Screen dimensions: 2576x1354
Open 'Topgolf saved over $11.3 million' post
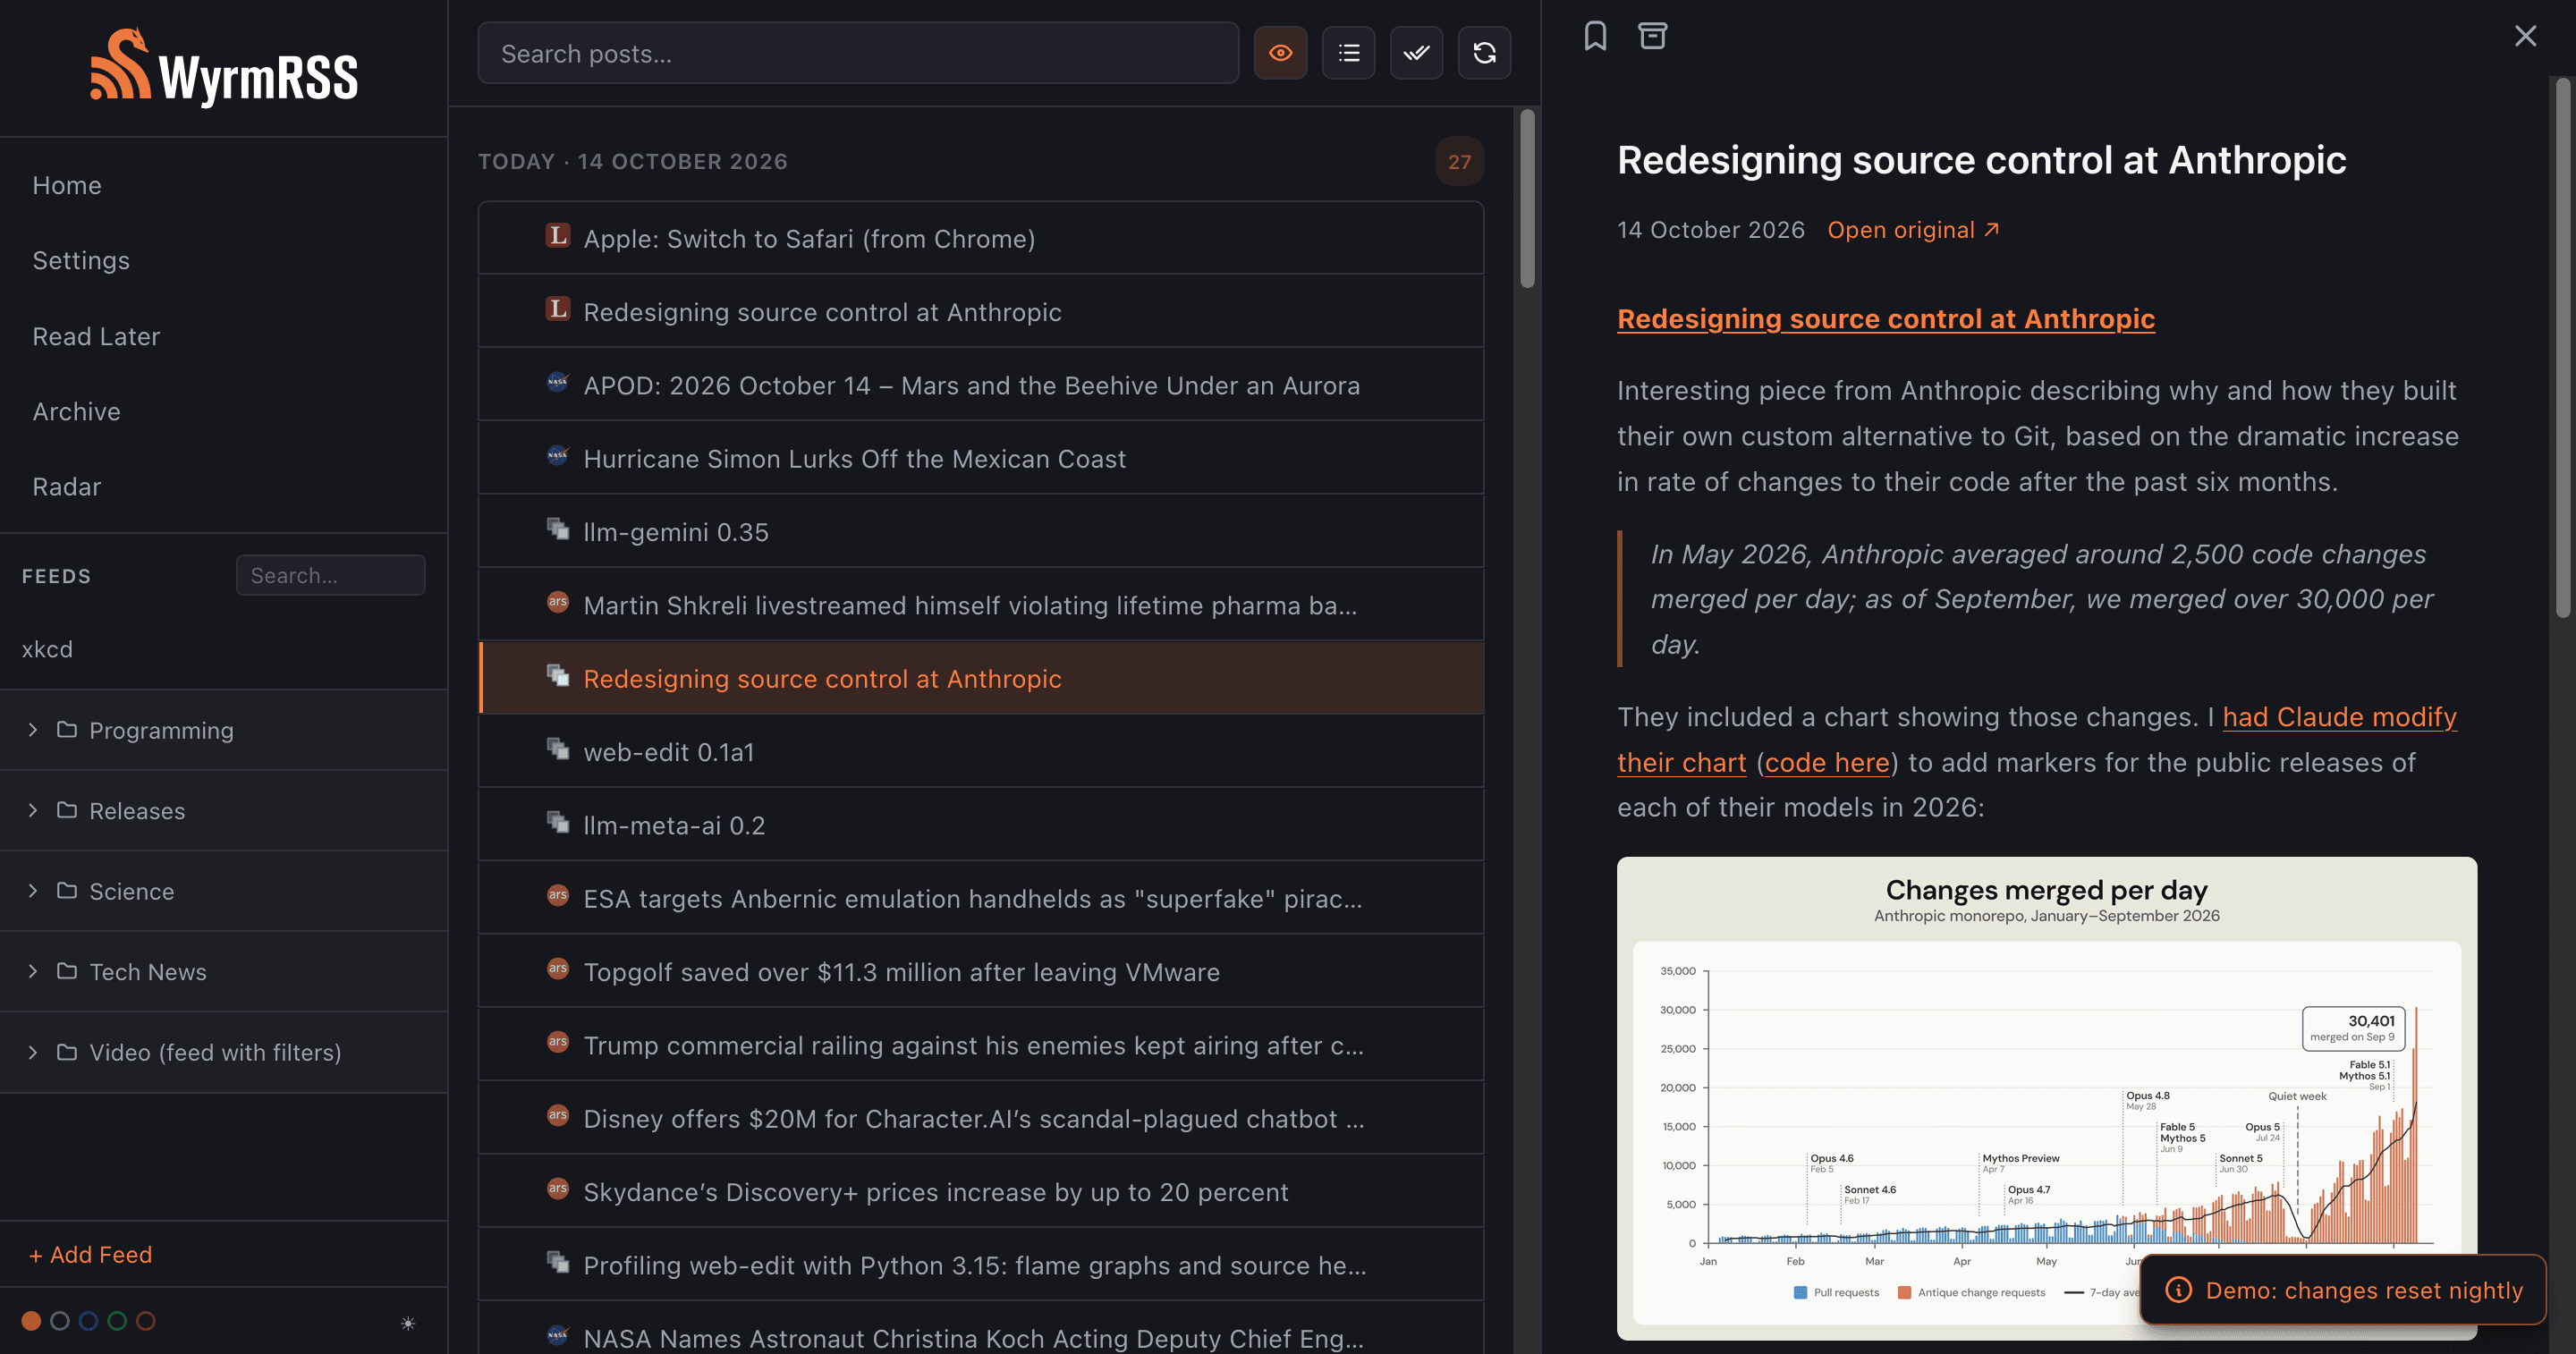[981, 971]
